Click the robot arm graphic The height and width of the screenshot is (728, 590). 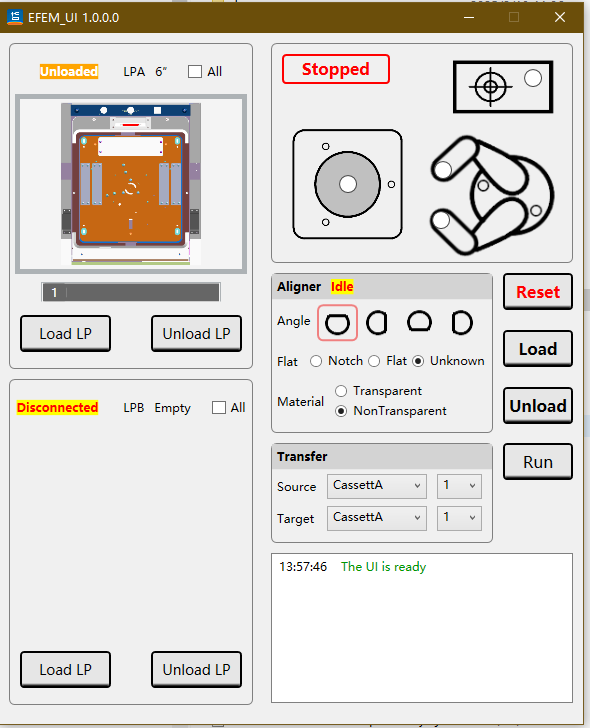pyautogui.click(x=492, y=195)
